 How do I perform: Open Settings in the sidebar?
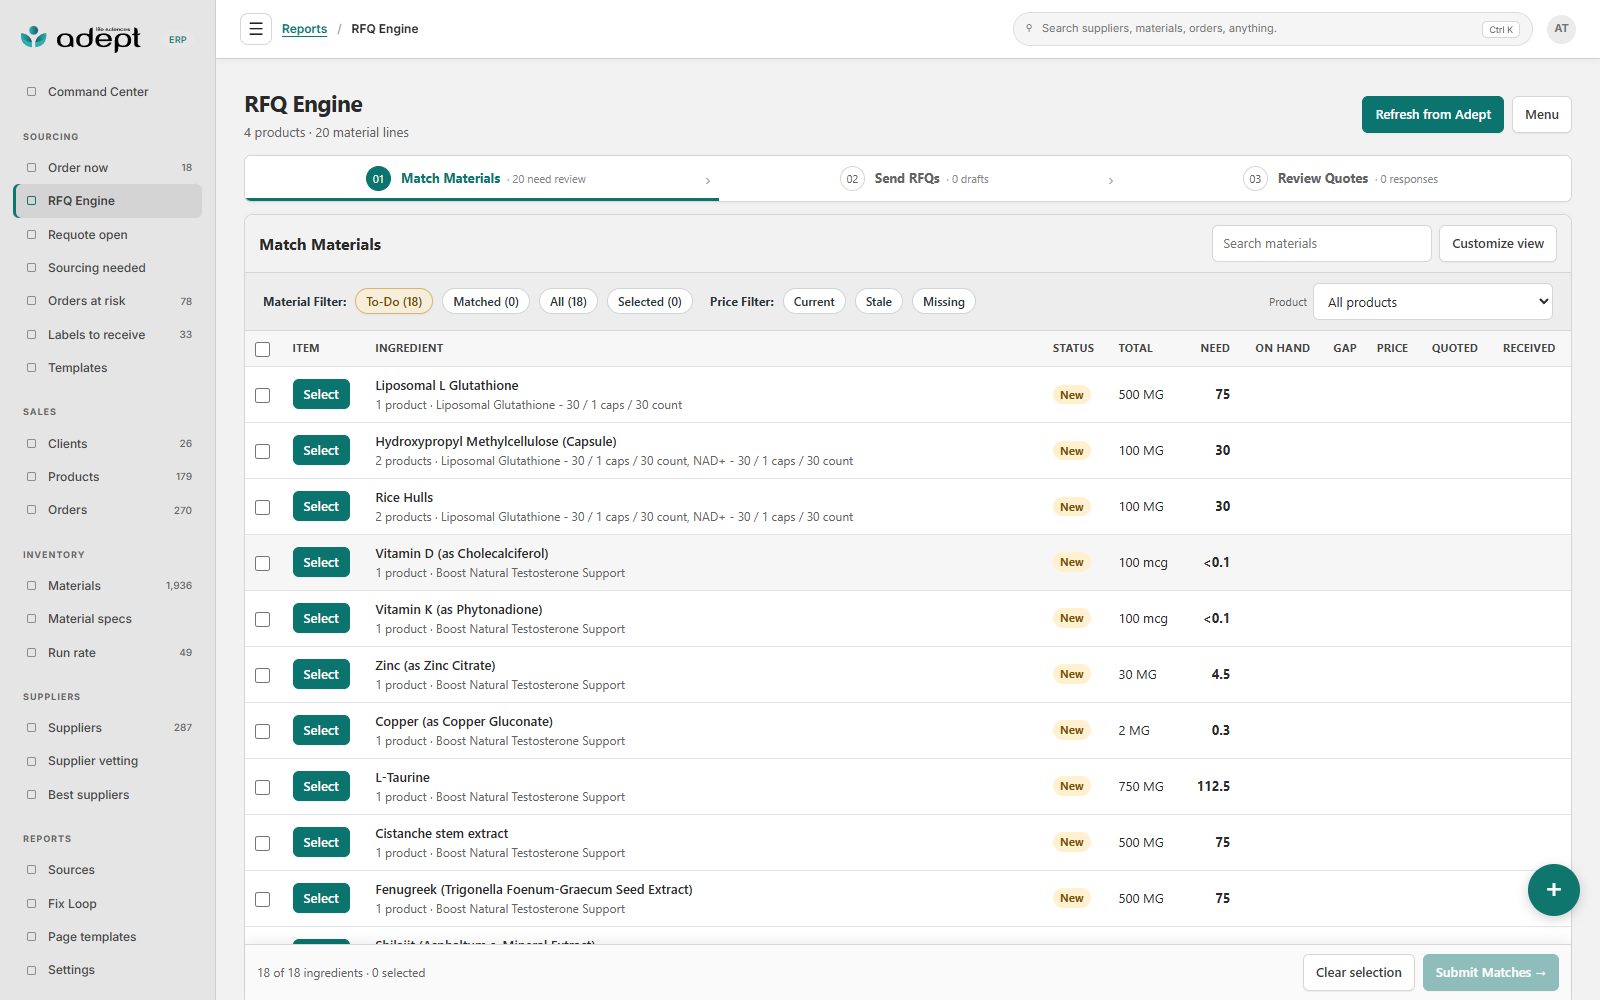[x=108, y=970]
